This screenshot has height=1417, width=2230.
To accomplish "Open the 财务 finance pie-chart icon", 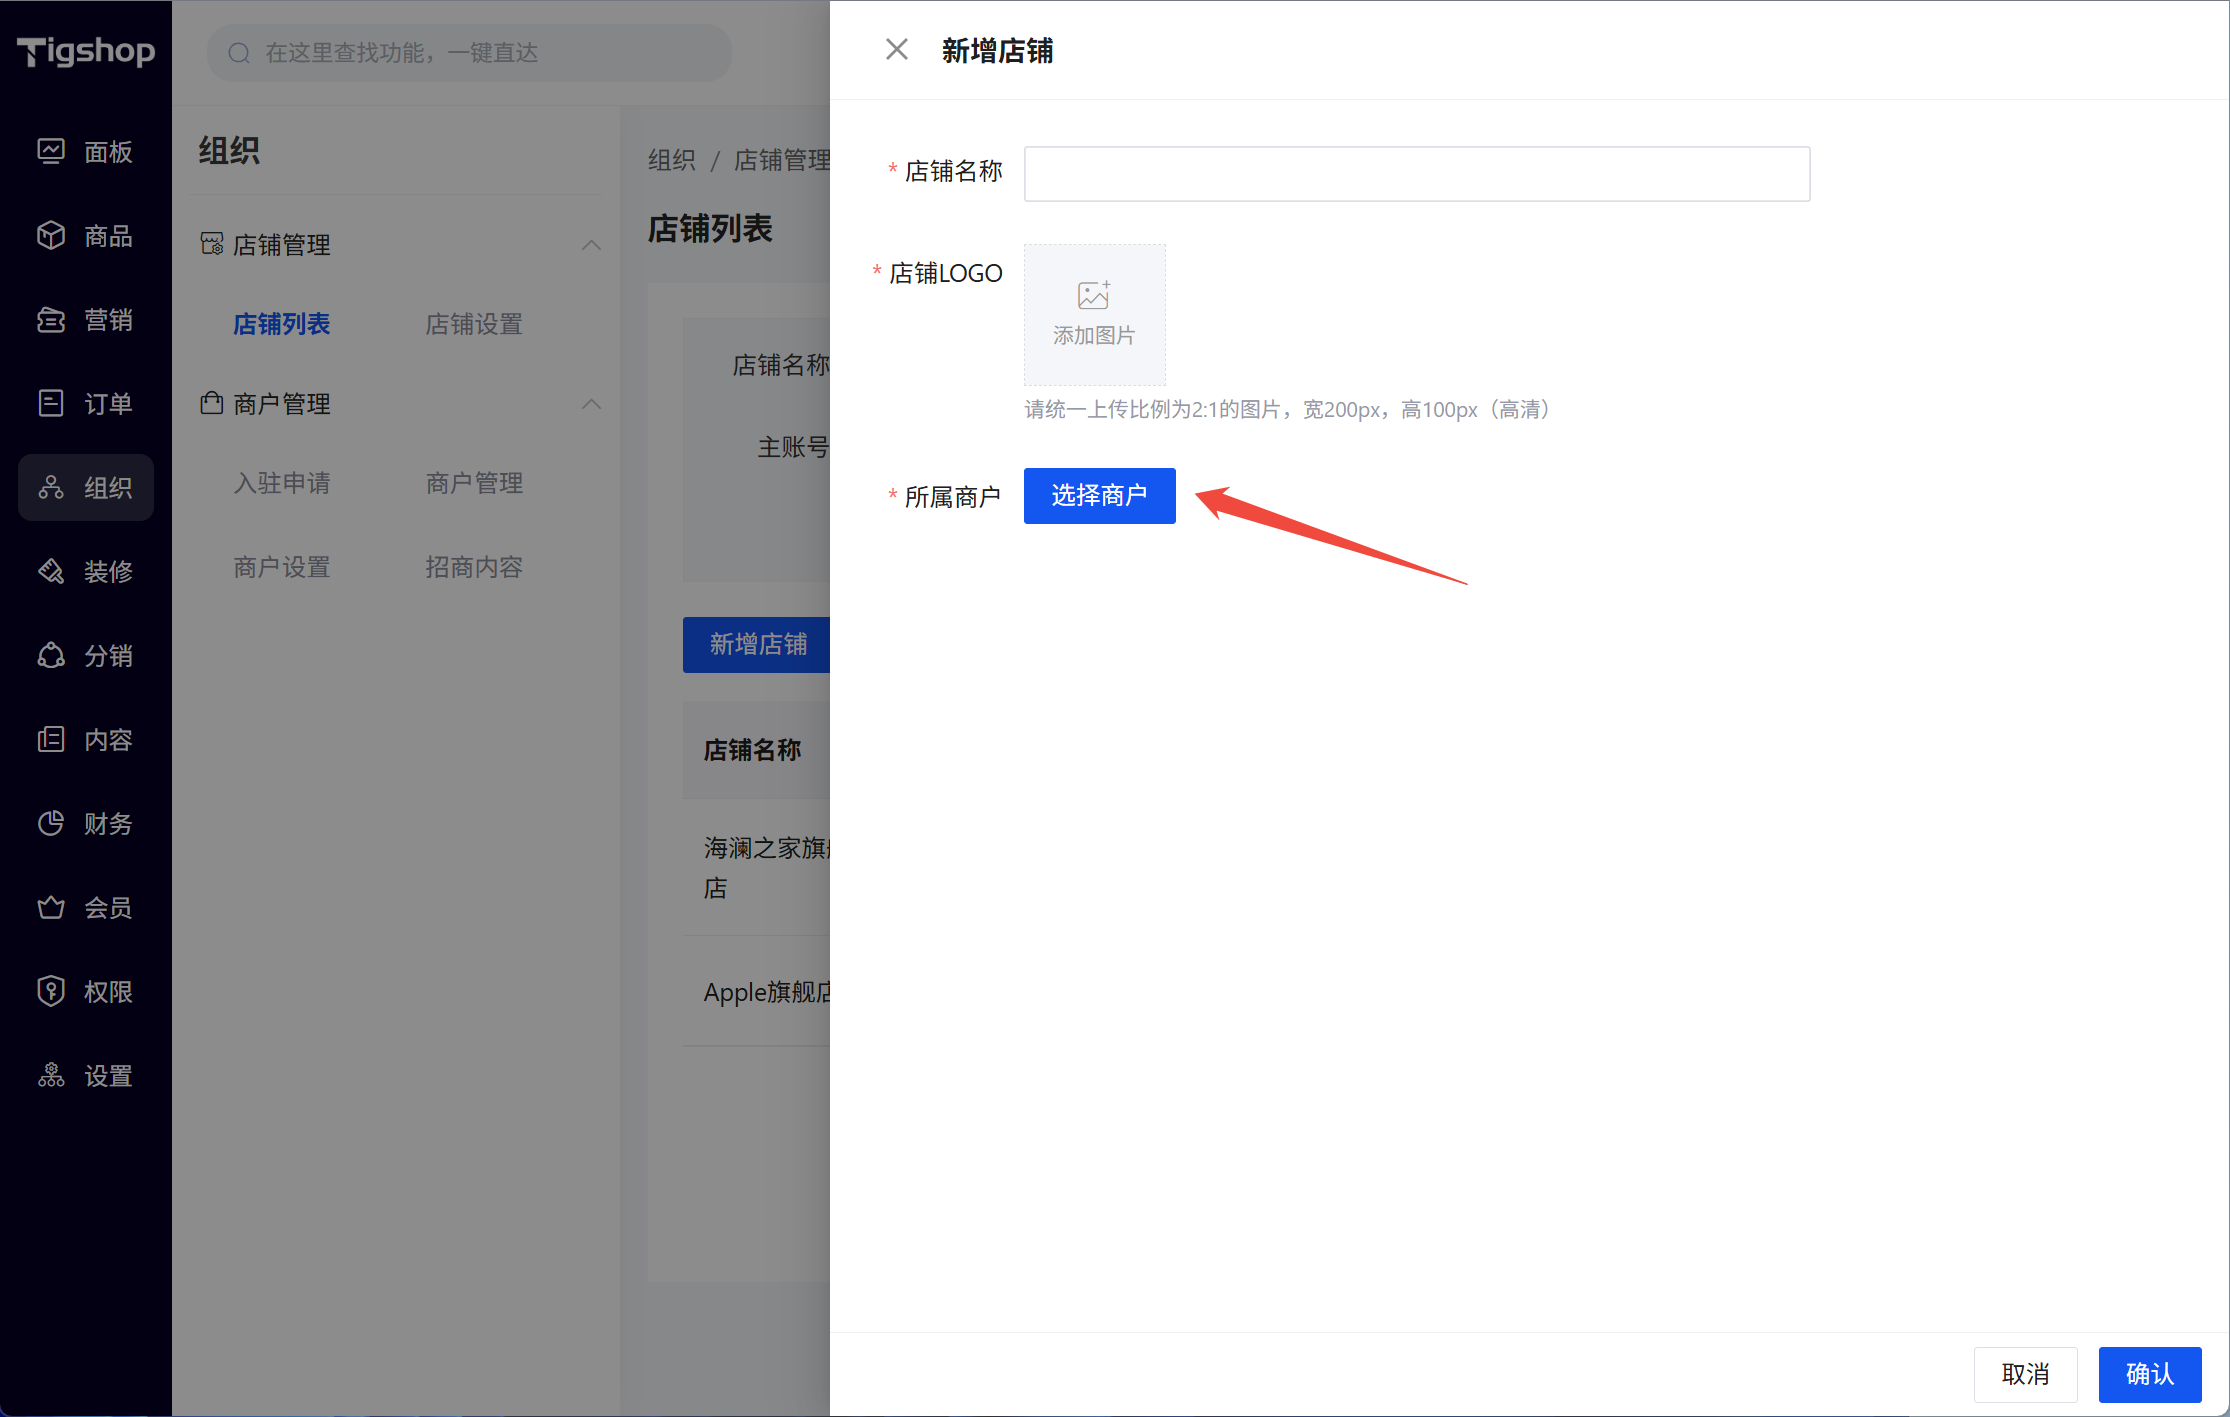I will coord(51,823).
